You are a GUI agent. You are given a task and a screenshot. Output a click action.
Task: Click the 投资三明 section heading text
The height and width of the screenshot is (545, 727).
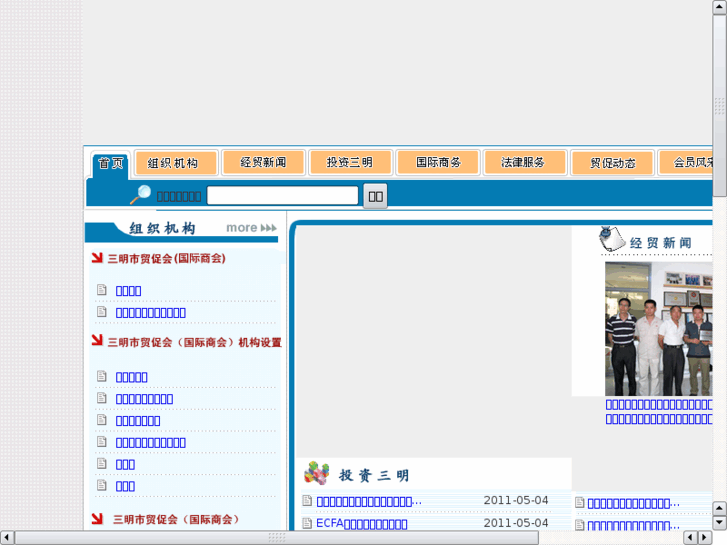374,475
